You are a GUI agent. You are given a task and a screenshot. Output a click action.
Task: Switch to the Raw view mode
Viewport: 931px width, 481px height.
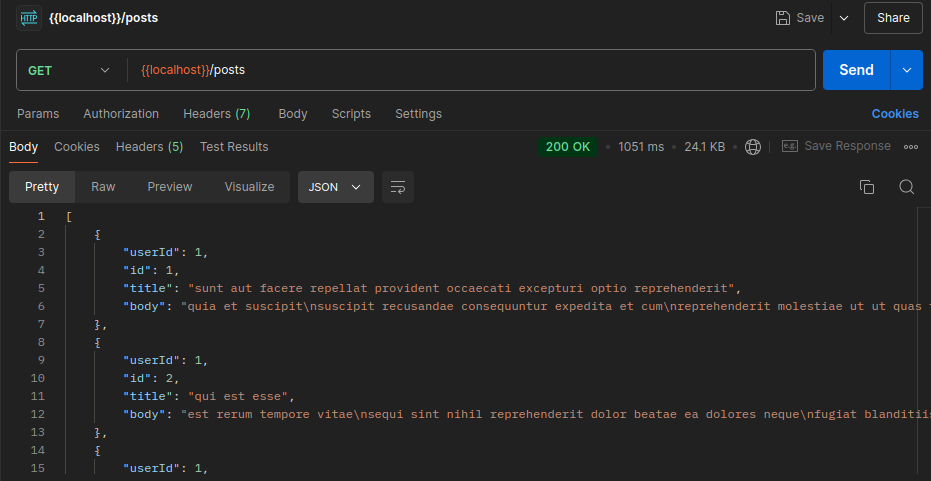(103, 187)
